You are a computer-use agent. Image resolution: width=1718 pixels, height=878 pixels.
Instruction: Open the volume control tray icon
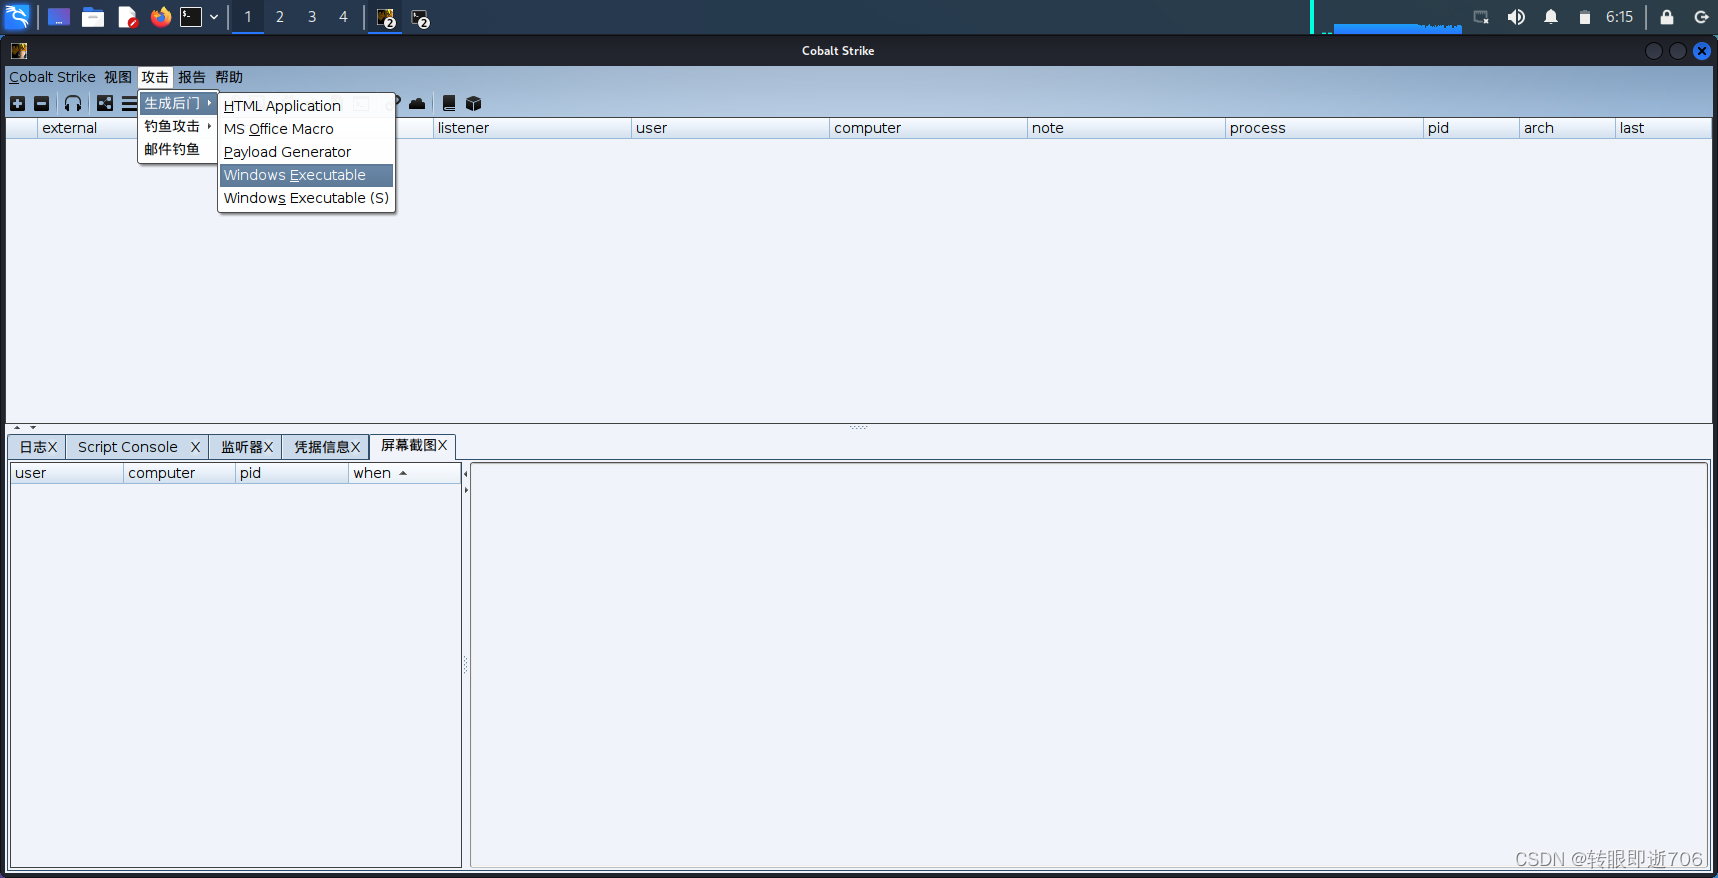[x=1516, y=17]
